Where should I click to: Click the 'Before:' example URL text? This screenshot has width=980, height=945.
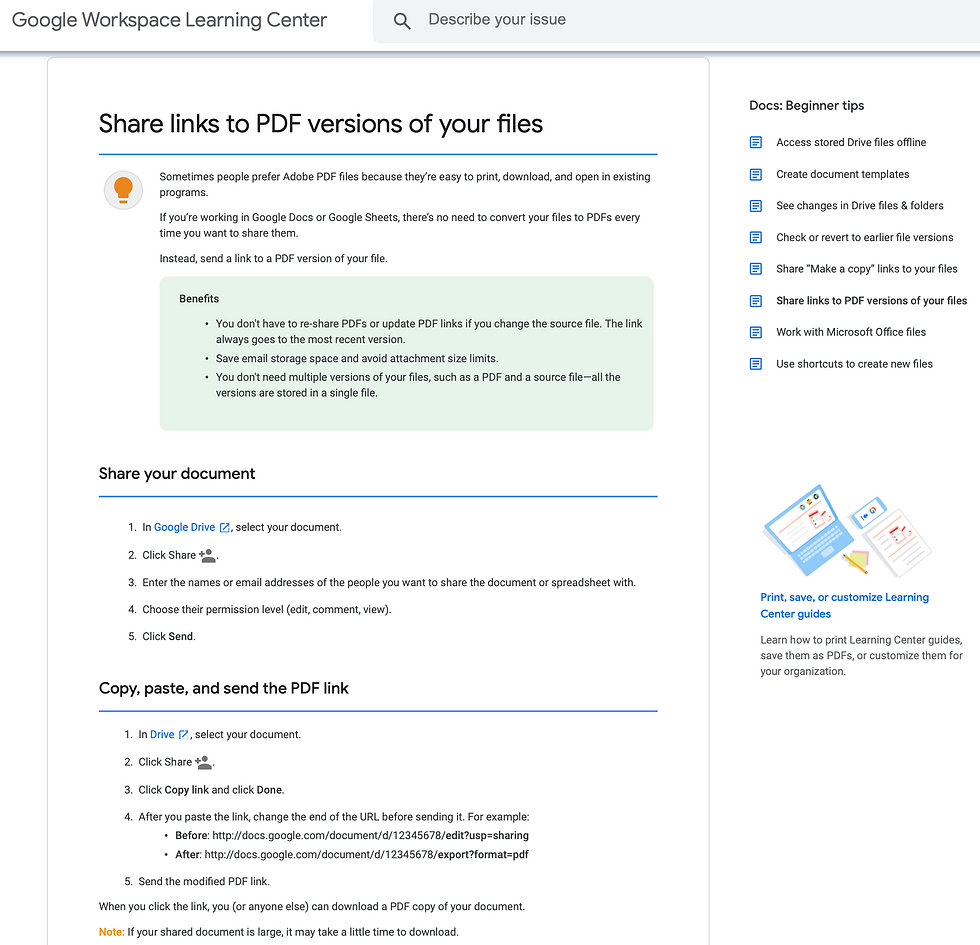coord(352,836)
